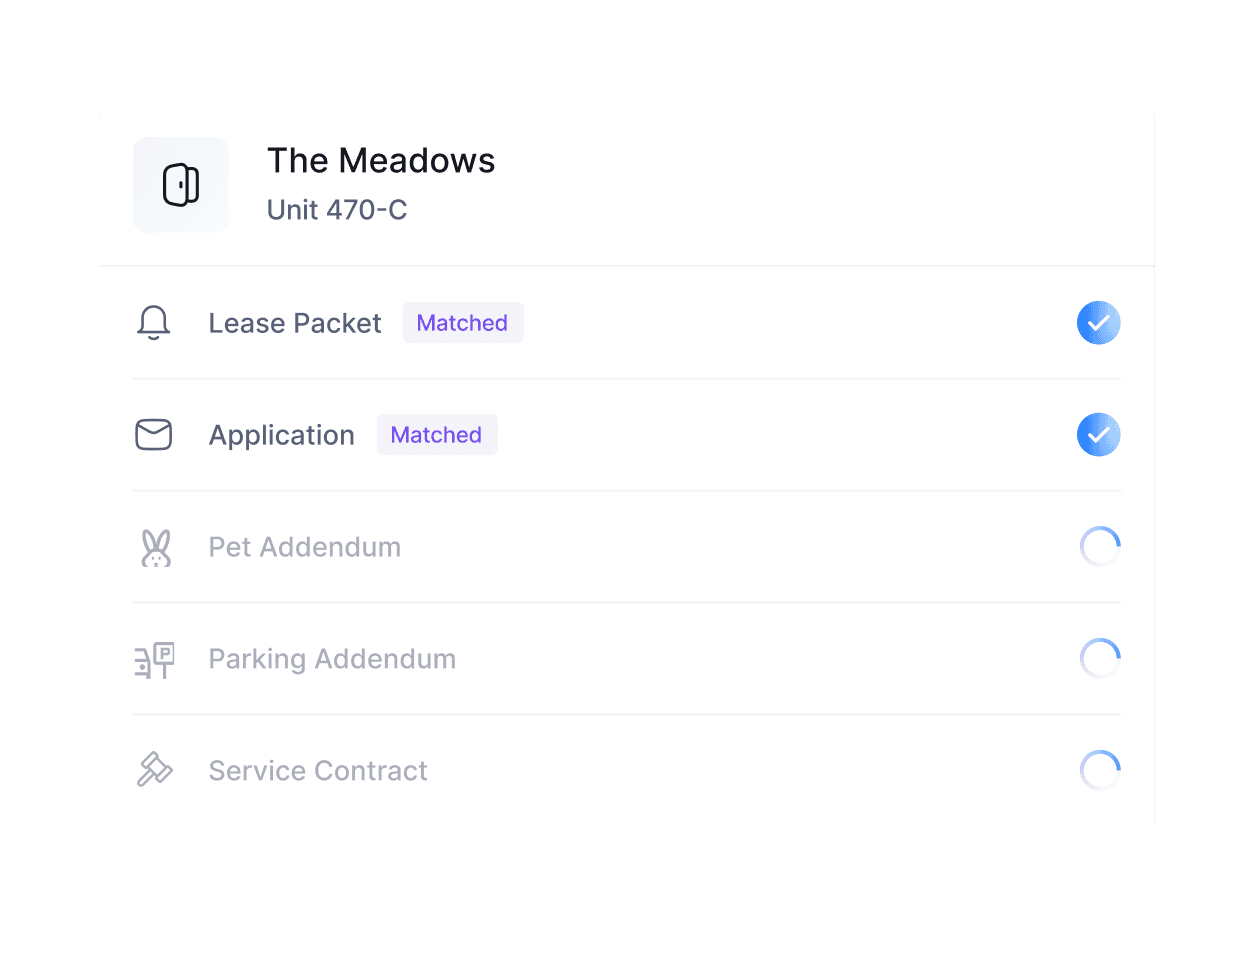Click the gavel icon beside Service Contract
Image resolution: width=1260 pixels, height=960 pixels.
point(153,771)
